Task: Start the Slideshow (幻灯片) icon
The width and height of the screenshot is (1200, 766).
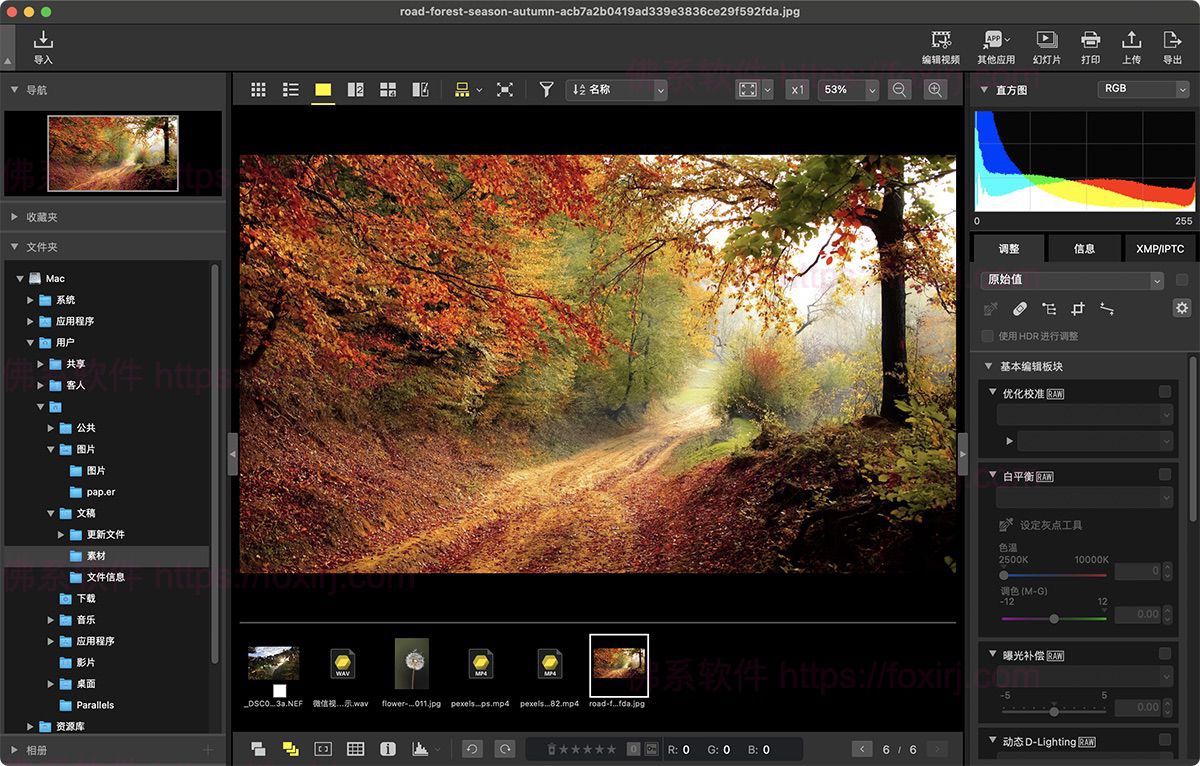Action: [x=1046, y=46]
